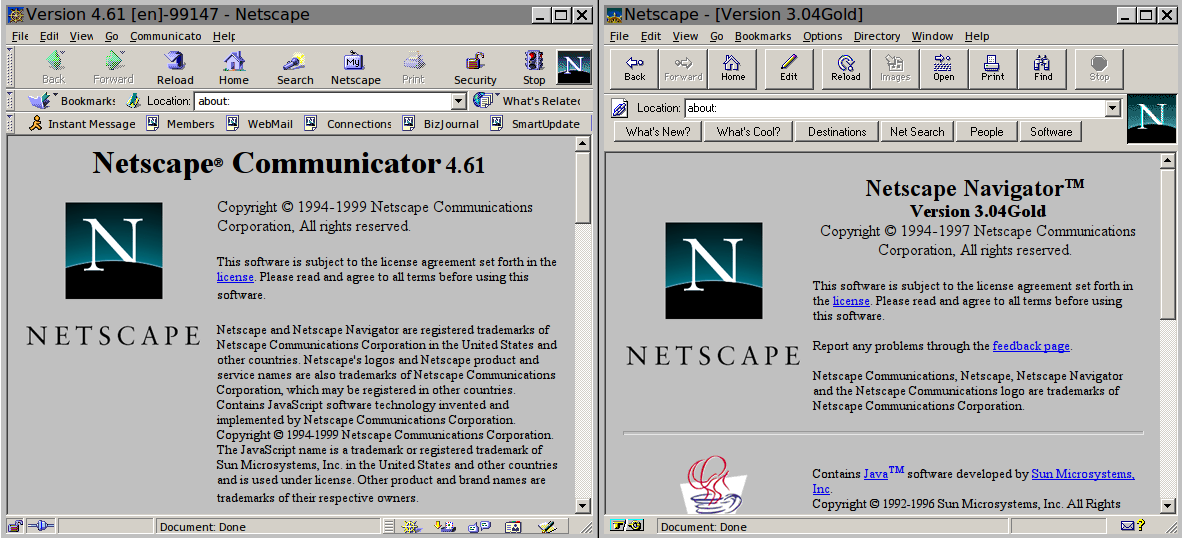Click the Netscape N throbber in Communicator 4.61

tap(574, 67)
